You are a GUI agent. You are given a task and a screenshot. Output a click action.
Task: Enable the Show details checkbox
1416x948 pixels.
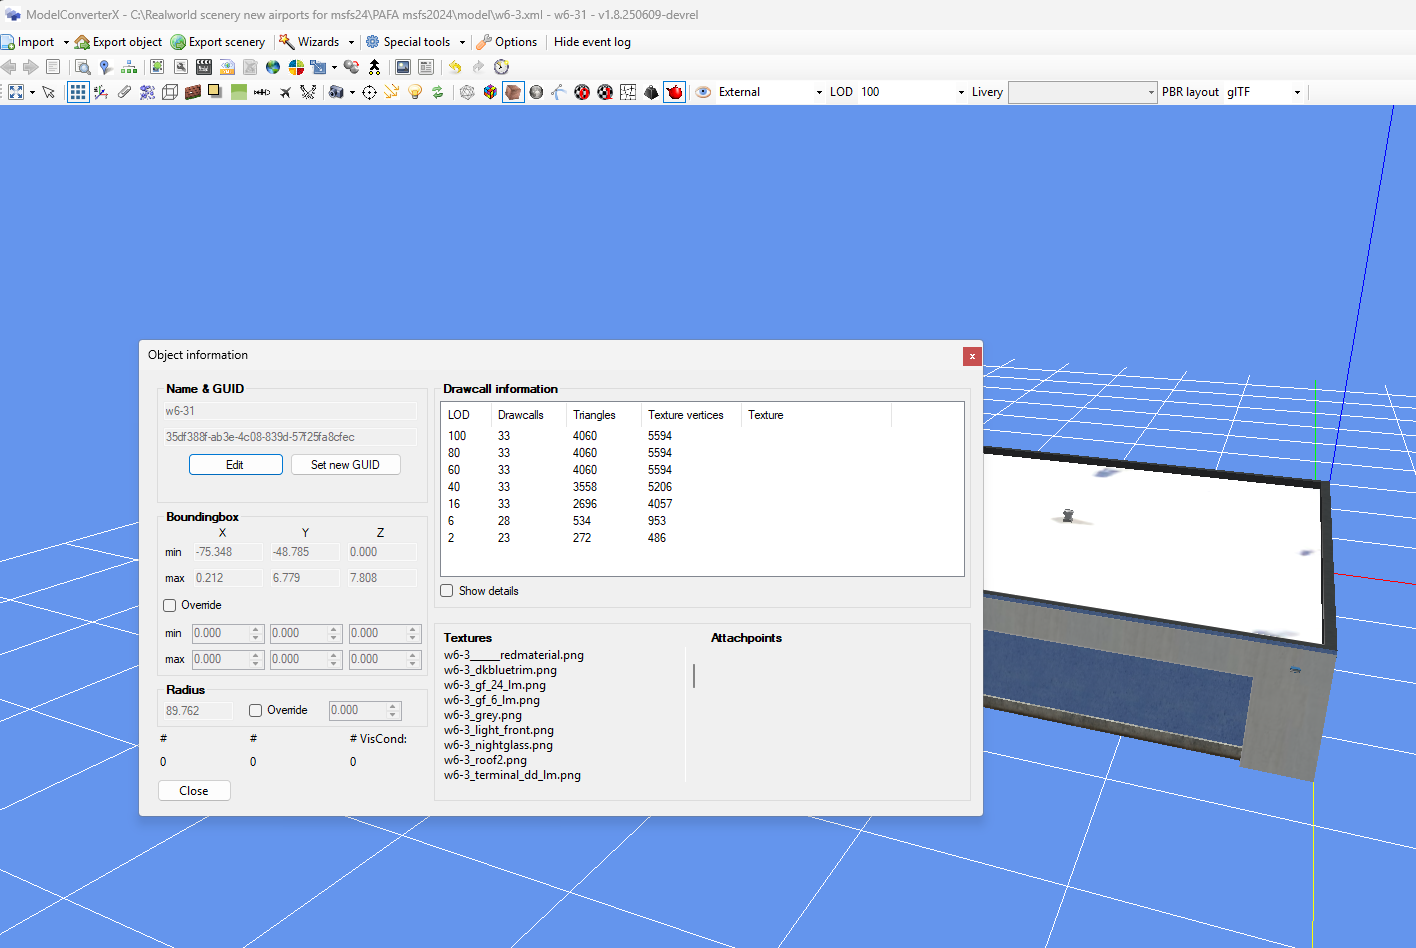click(447, 590)
